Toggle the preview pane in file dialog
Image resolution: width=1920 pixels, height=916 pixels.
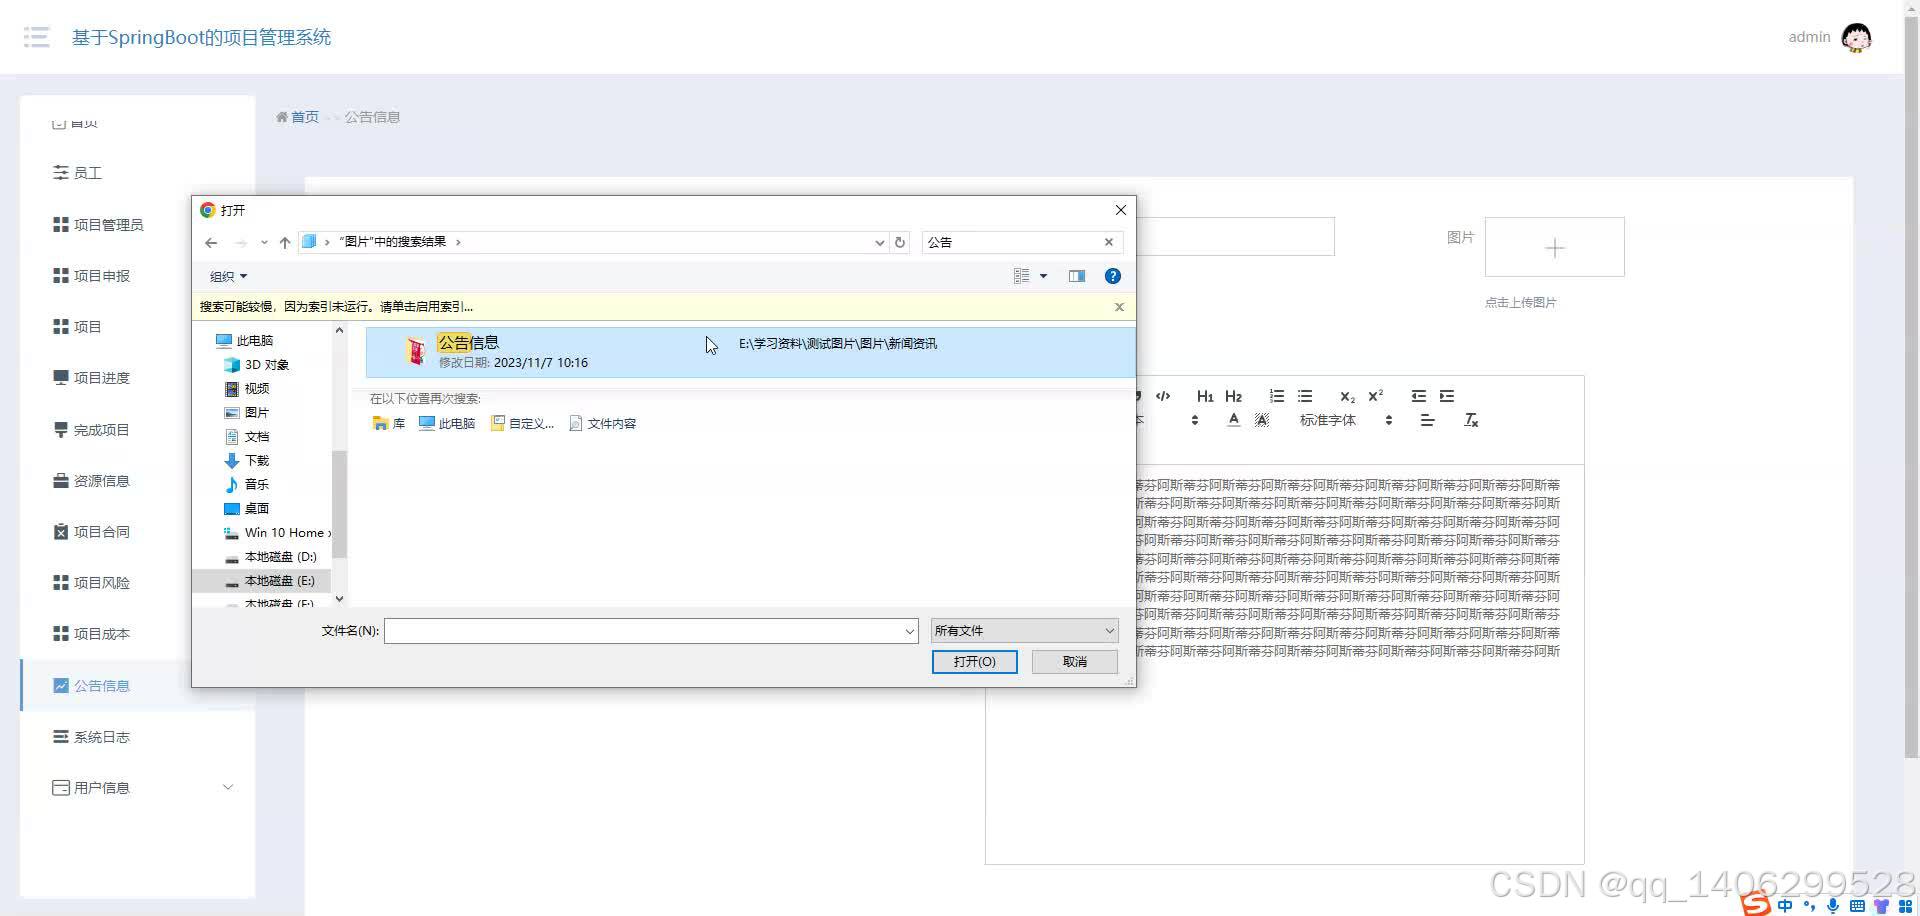(x=1077, y=276)
